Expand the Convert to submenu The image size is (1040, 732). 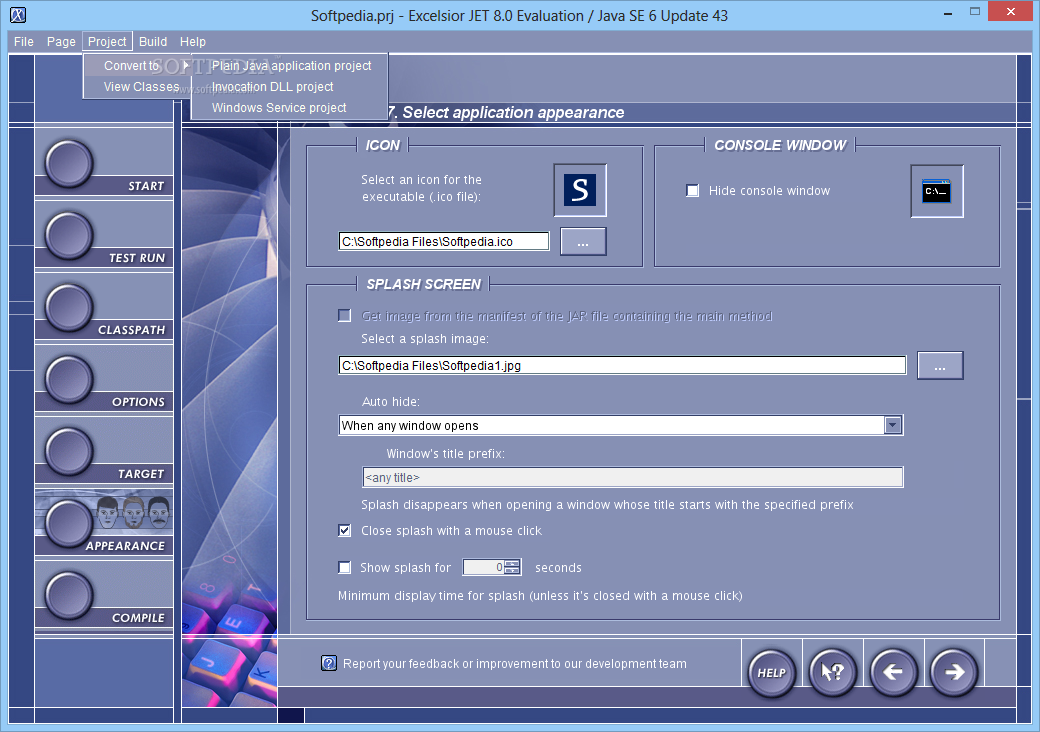click(x=138, y=66)
